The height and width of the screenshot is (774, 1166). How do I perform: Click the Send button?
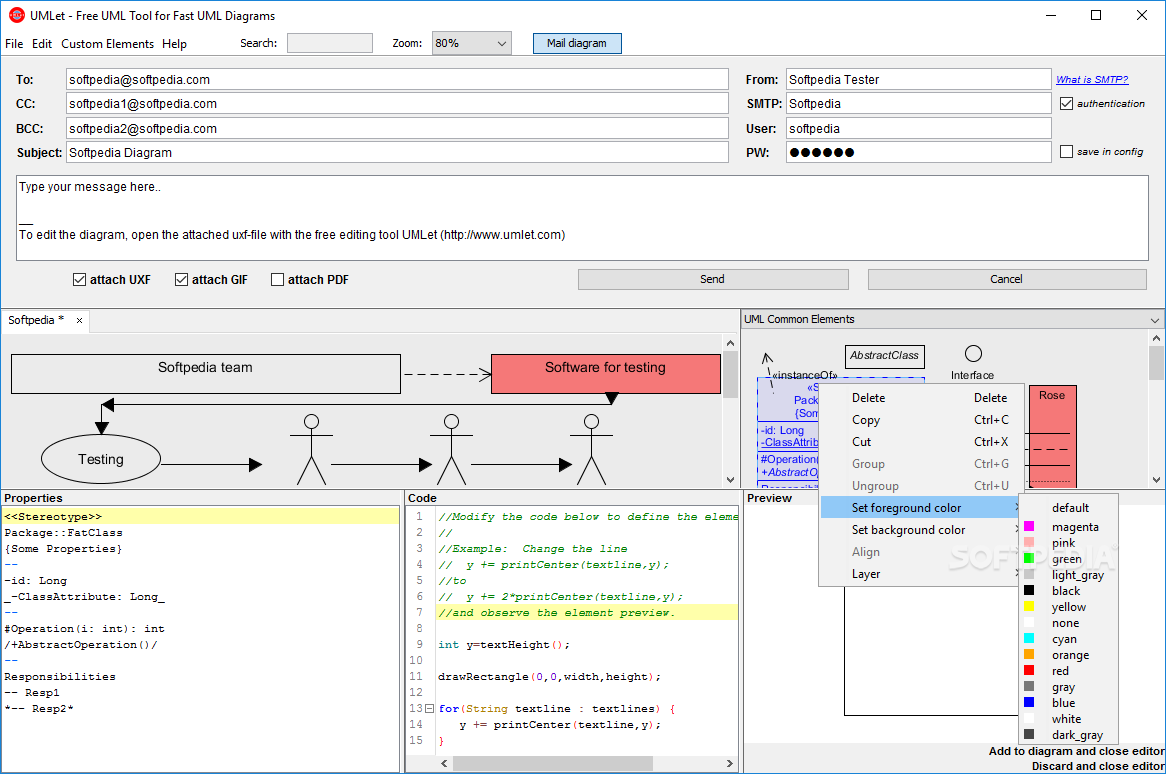(712, 279)
